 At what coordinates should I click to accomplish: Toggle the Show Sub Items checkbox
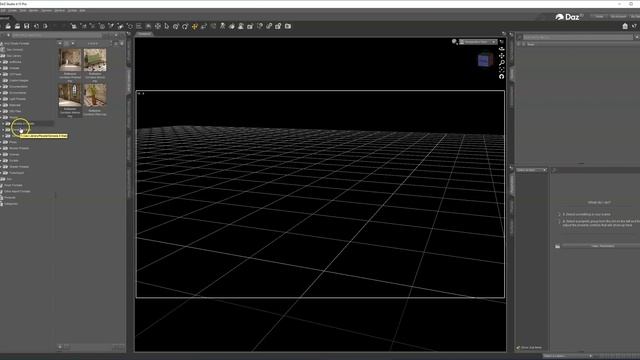click(518, 348)
